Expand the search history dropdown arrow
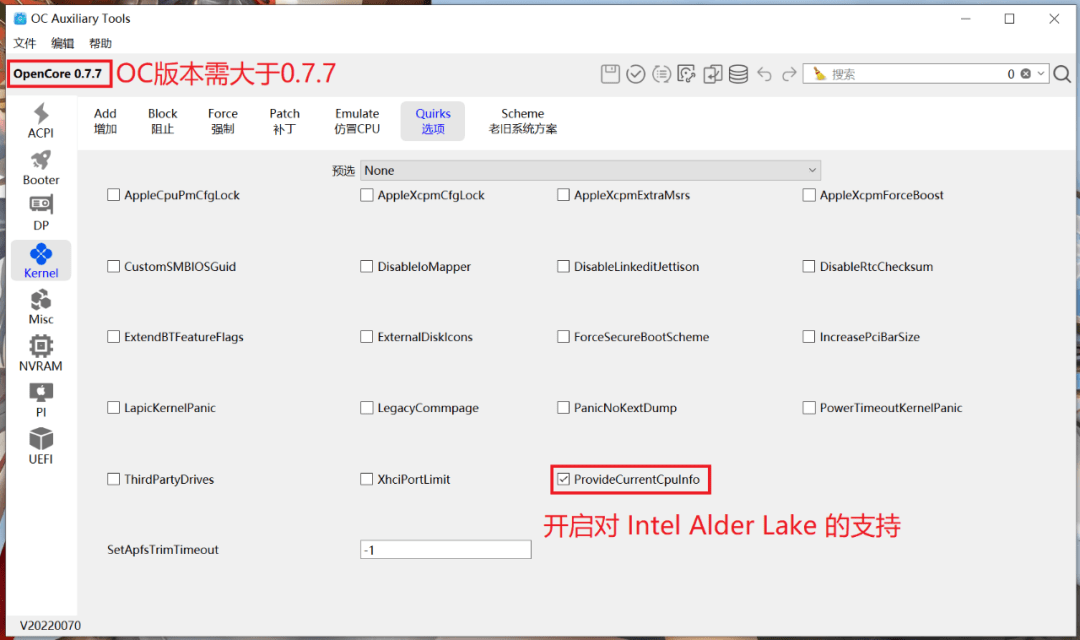 click(1041, 74)
